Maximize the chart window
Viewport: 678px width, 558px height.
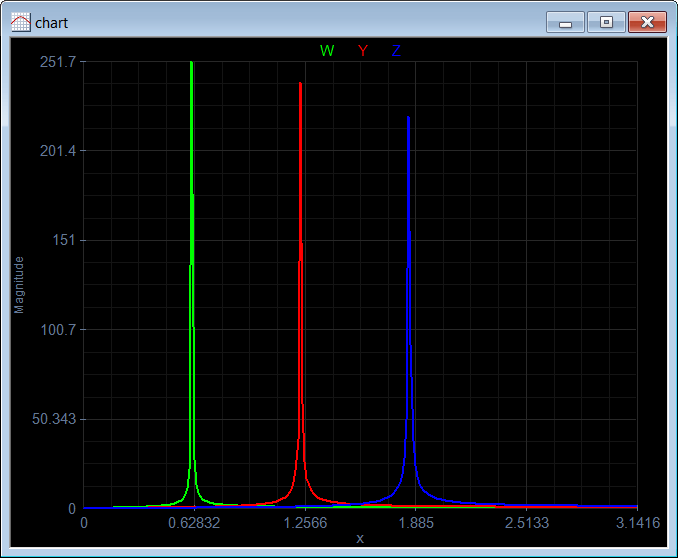(x=606, y=22)
